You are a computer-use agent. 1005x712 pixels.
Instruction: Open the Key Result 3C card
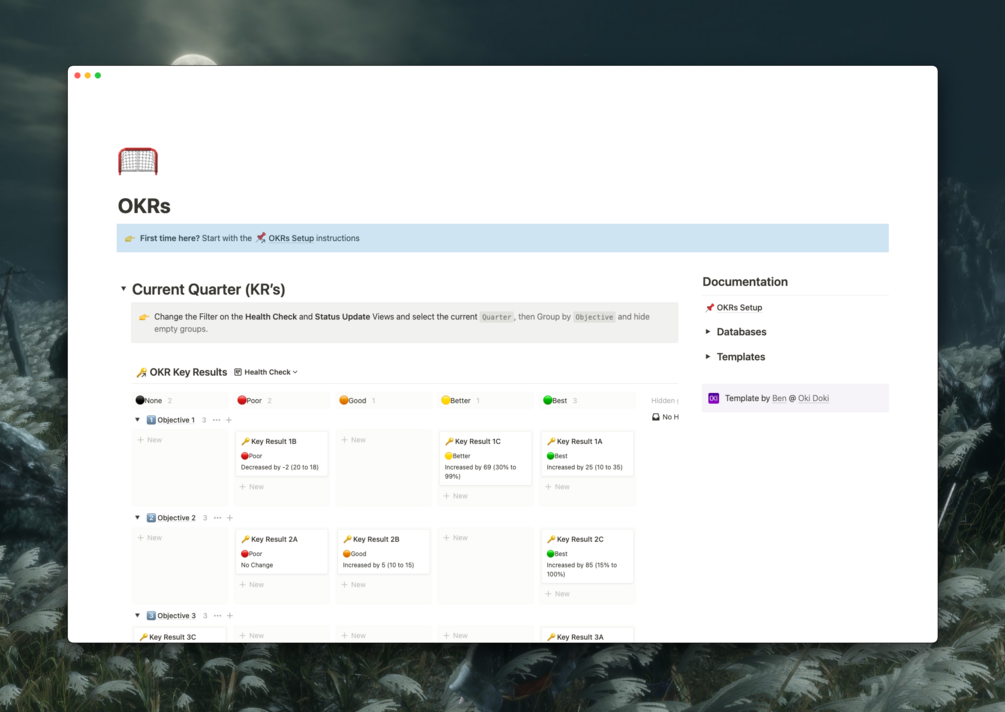pos(179,636)
